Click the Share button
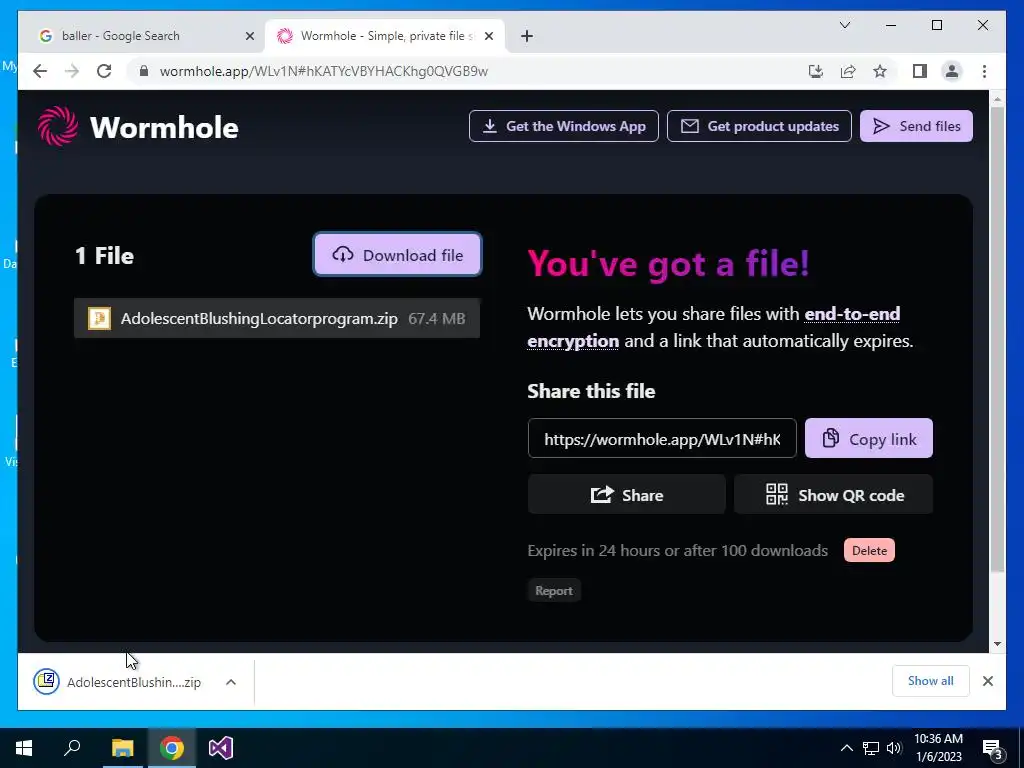The image size is (1024, 768). pos(626,494)
